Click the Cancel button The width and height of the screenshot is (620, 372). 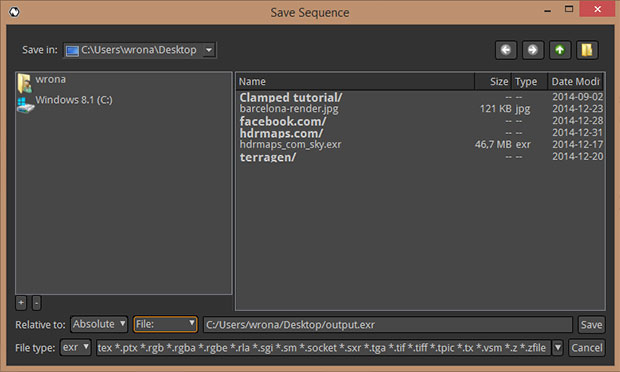click(x=587, y=348)
